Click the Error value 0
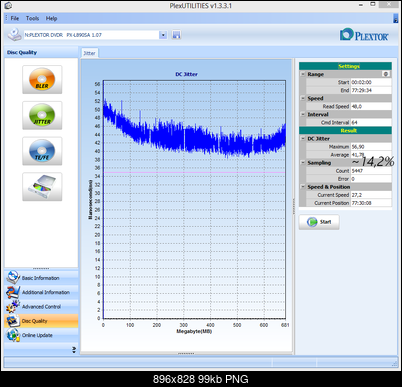 tap(371, 179)
